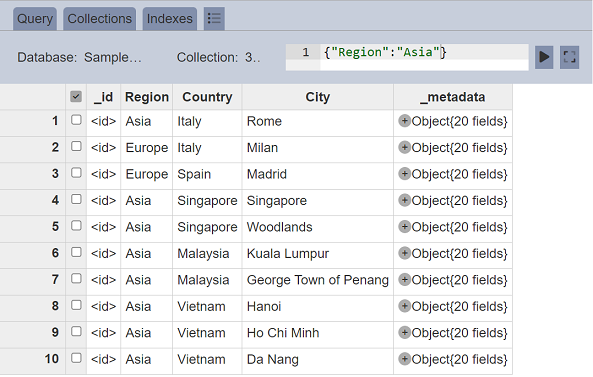Expand the _metadata object for Milan

[x=404, y=147]
